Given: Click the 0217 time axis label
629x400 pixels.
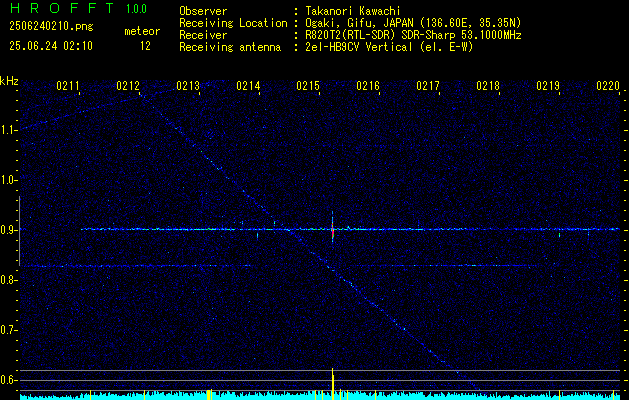Looking at the screenshot, I should pyautogui.click(x=428, y=86).
